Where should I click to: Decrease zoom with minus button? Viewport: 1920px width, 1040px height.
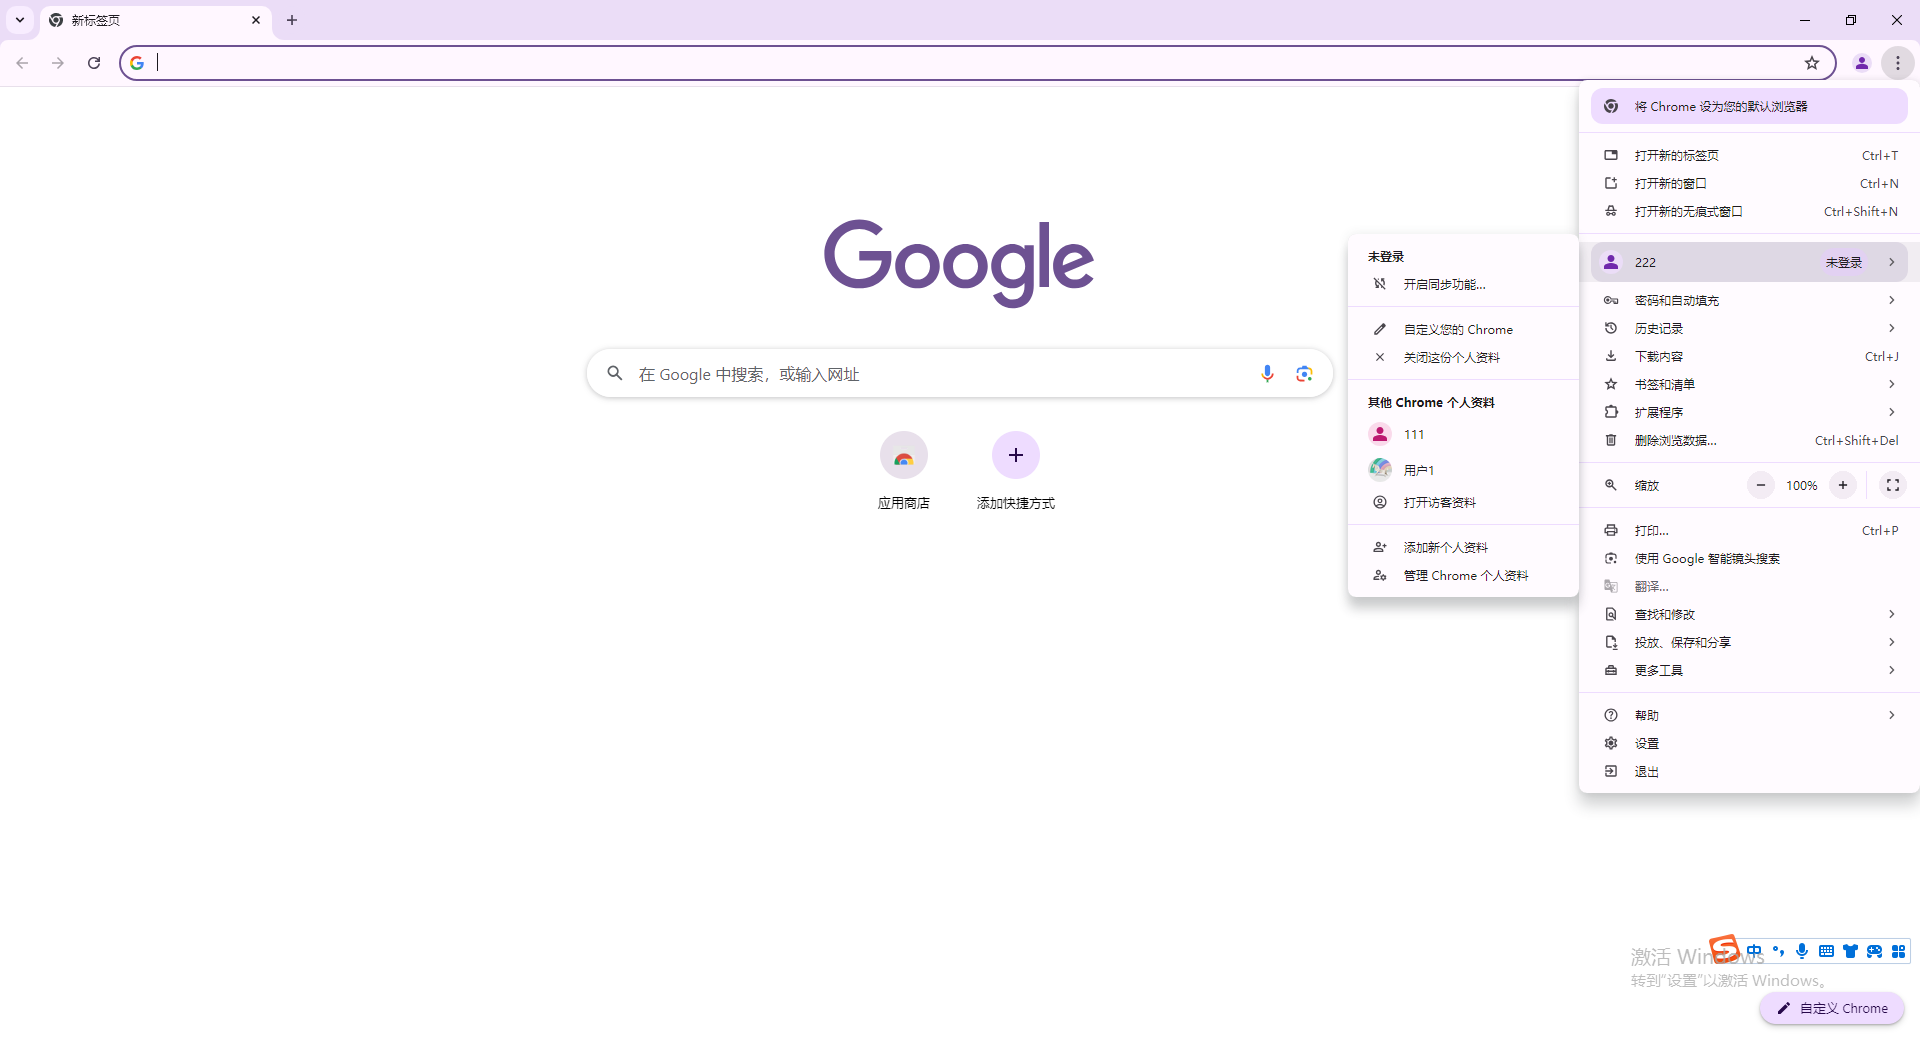tap(1760, 485)
